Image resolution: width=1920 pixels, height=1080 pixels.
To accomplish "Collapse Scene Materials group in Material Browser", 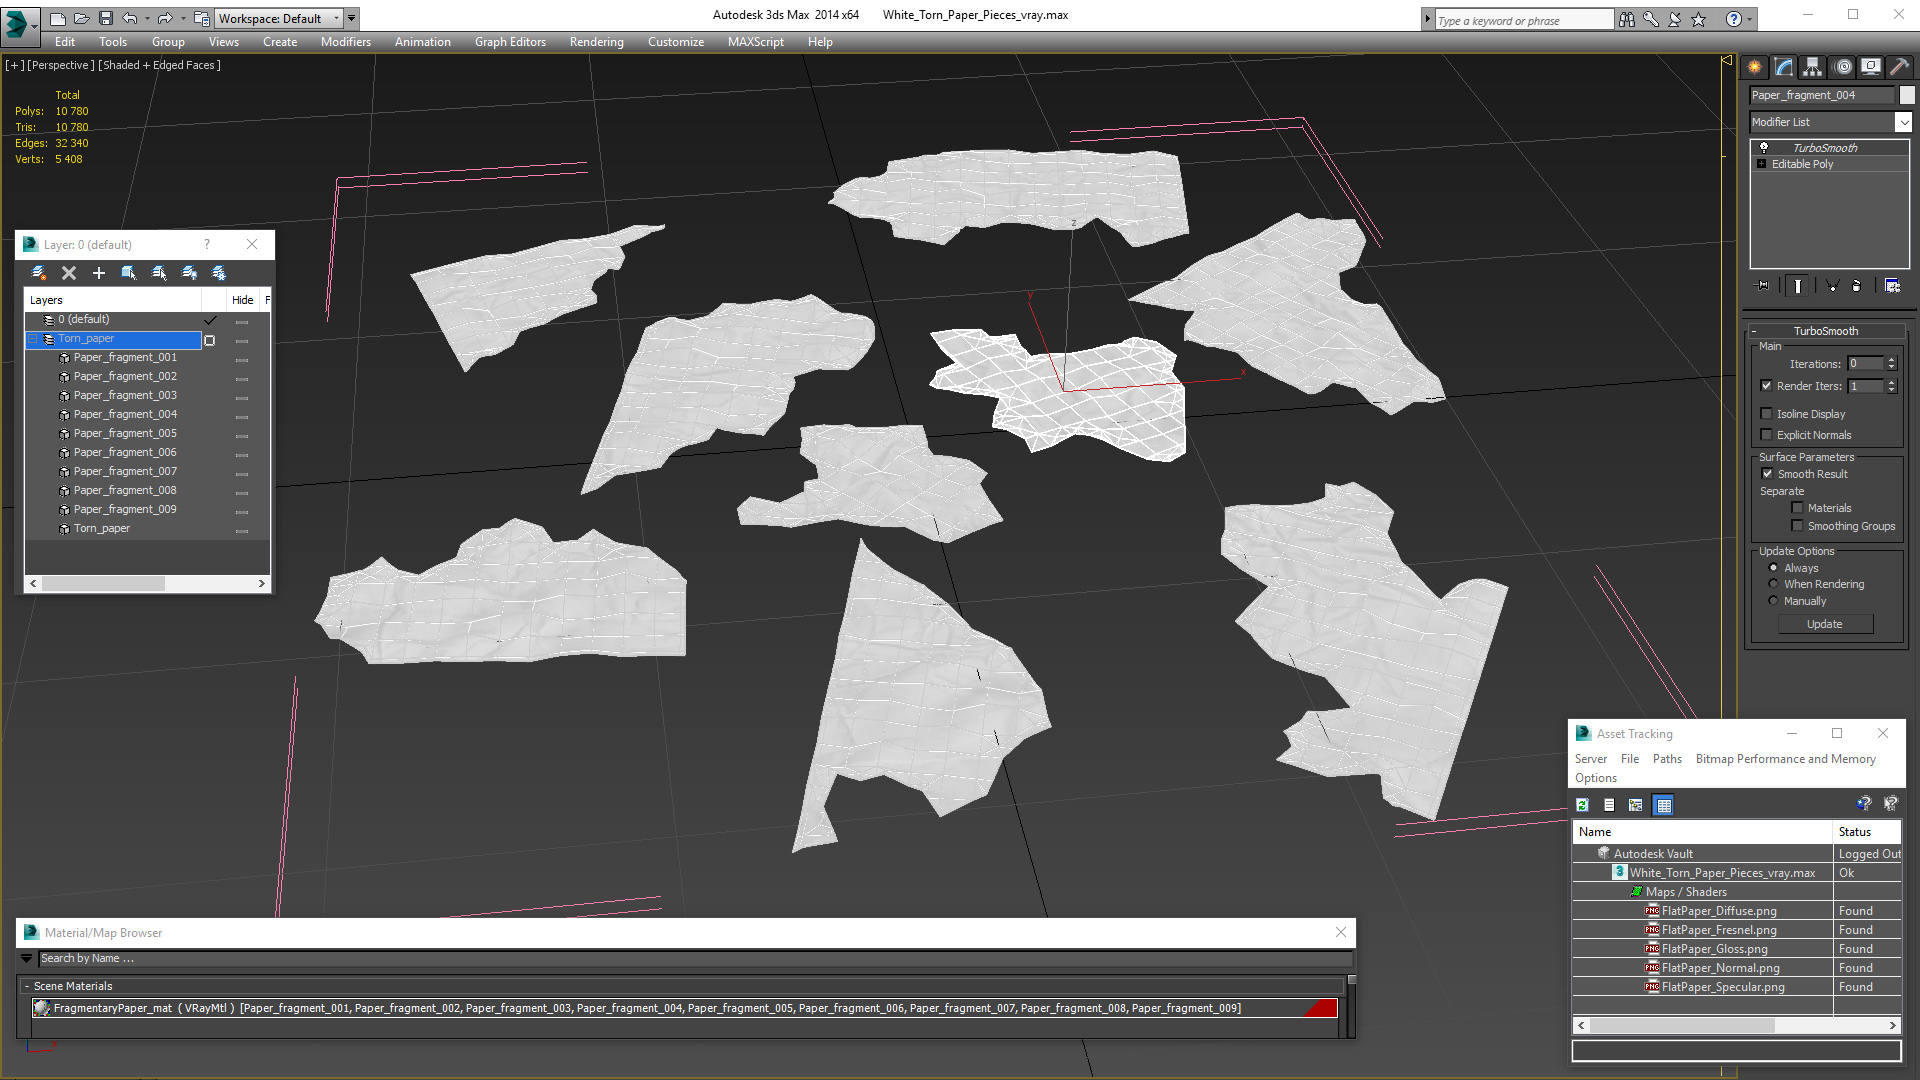I will point(27,986).
